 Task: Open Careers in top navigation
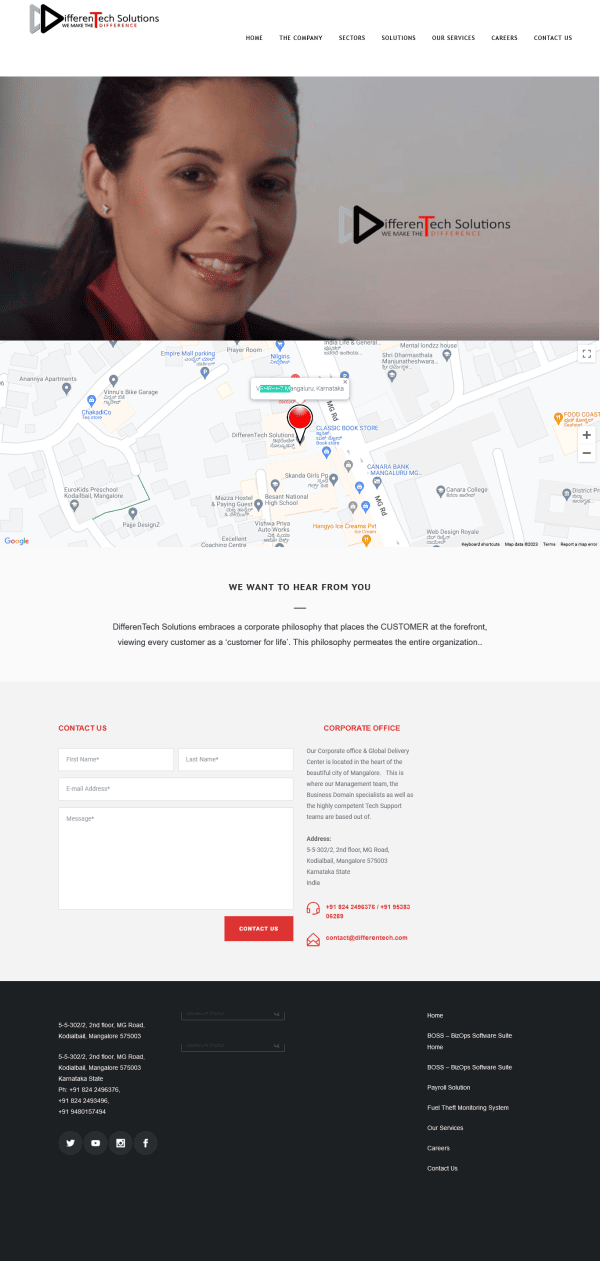pos(504,38)
